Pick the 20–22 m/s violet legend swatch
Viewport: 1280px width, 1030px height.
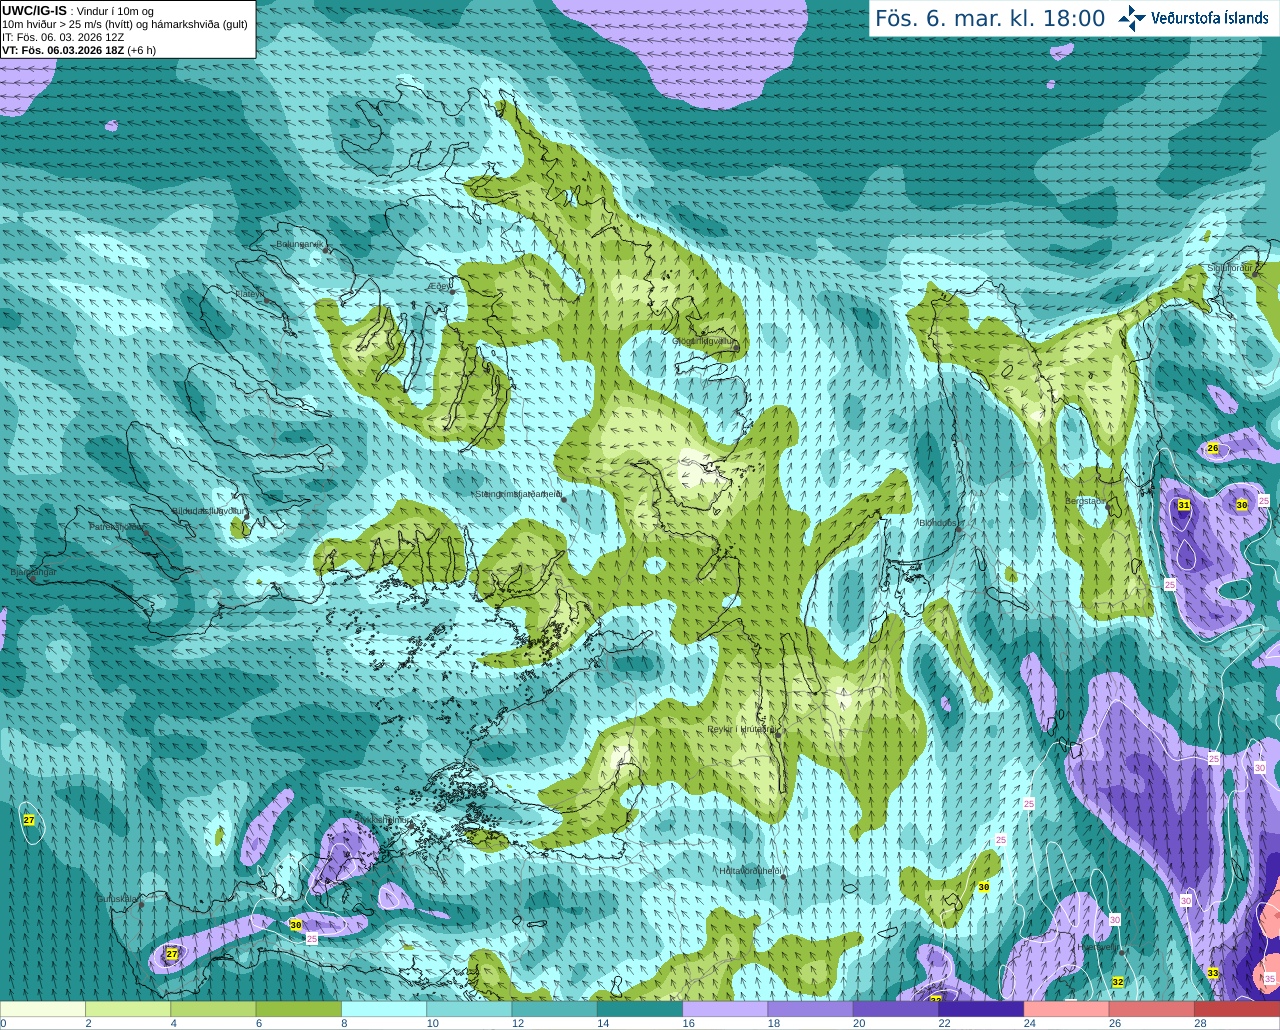coord(896,1009)
